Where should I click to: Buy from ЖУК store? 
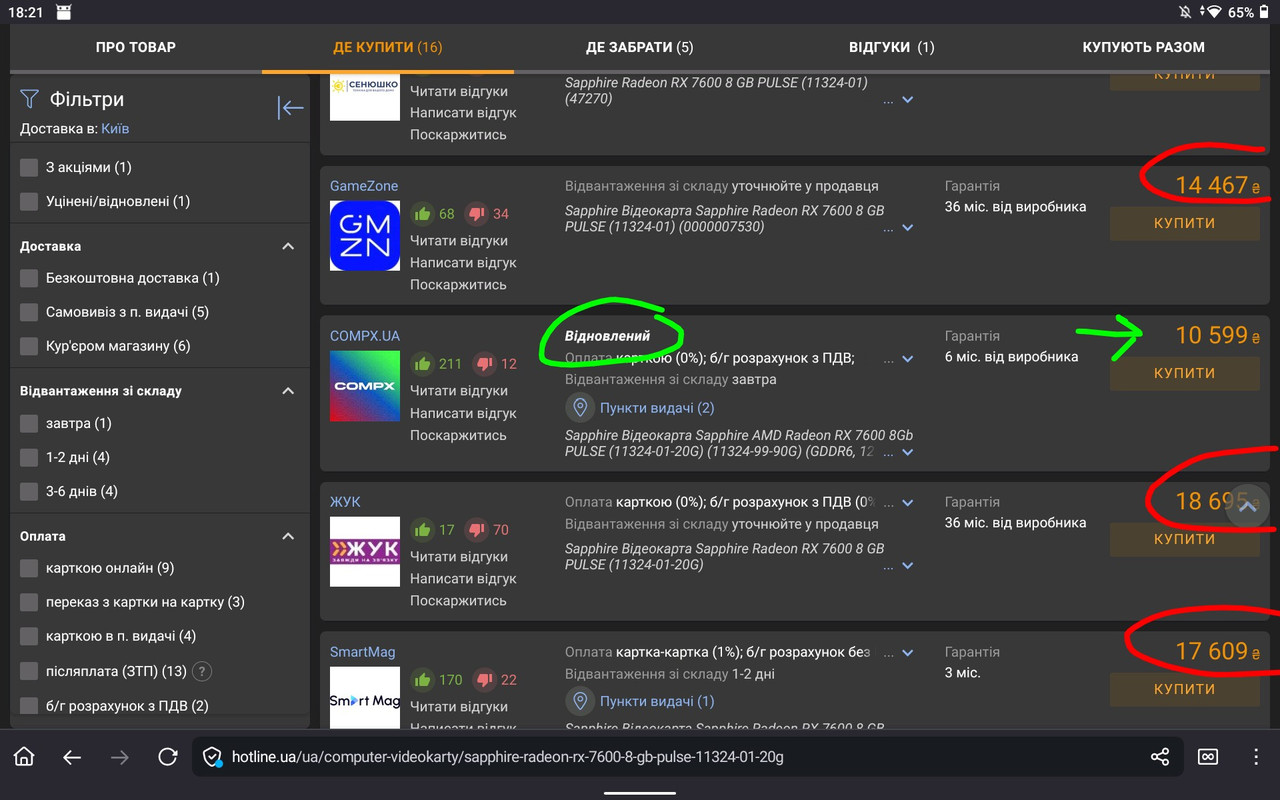point(1184,539)
